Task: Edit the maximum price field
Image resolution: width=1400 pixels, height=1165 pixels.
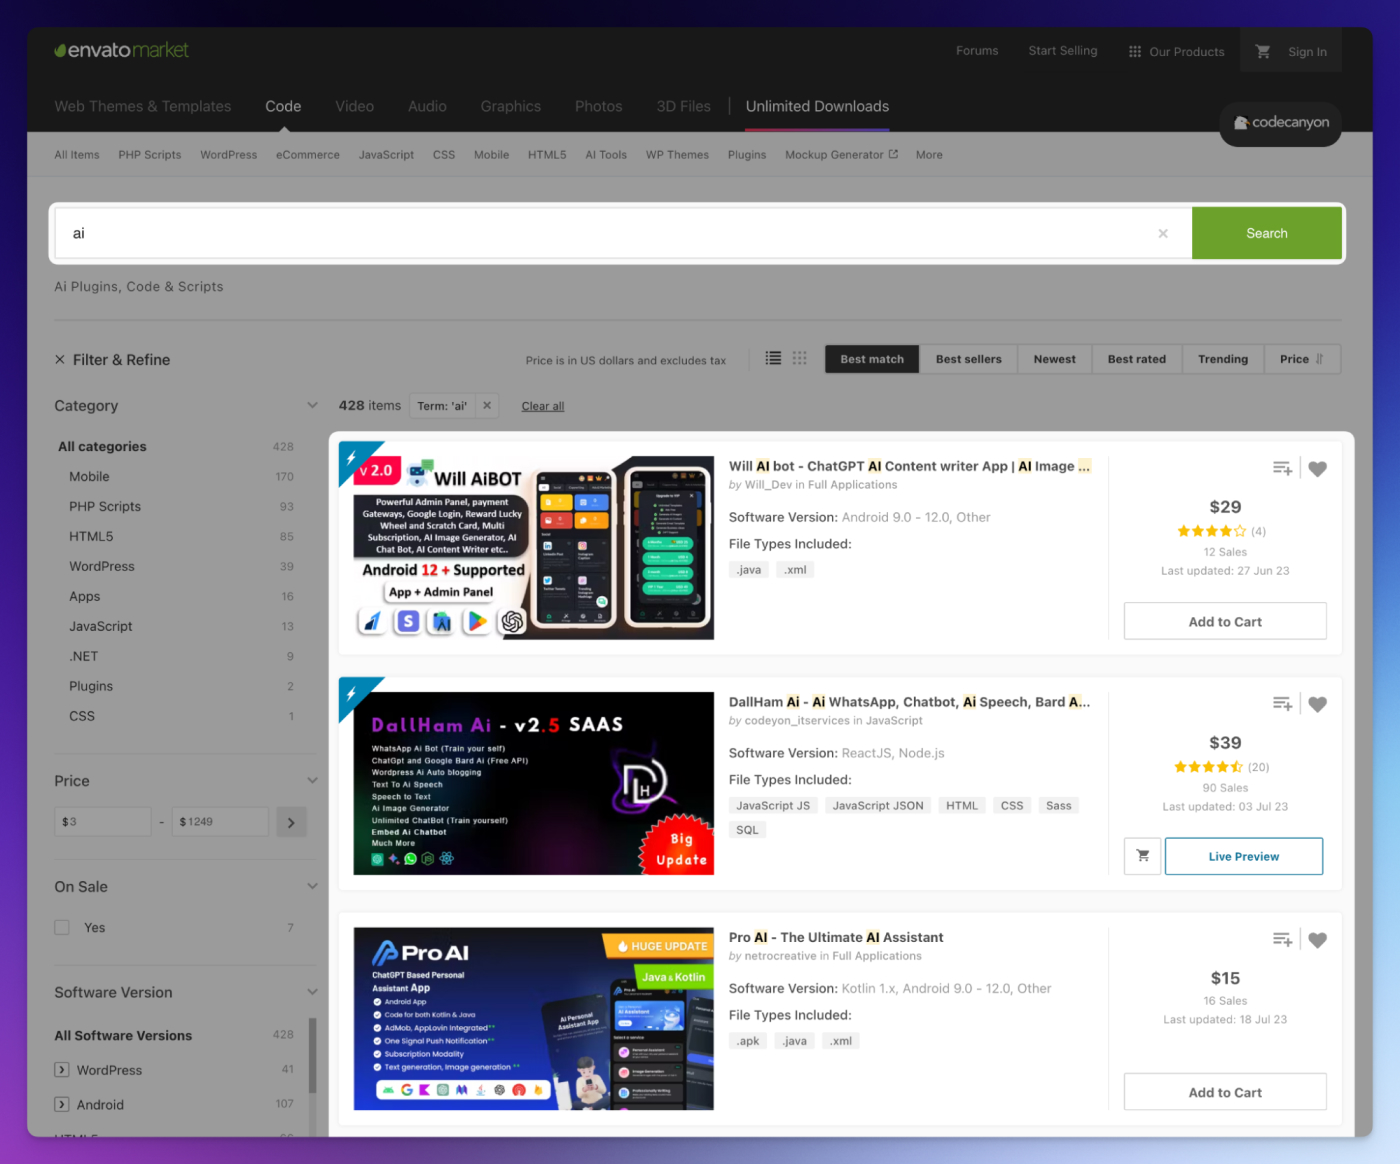Action: pos(220,822)
